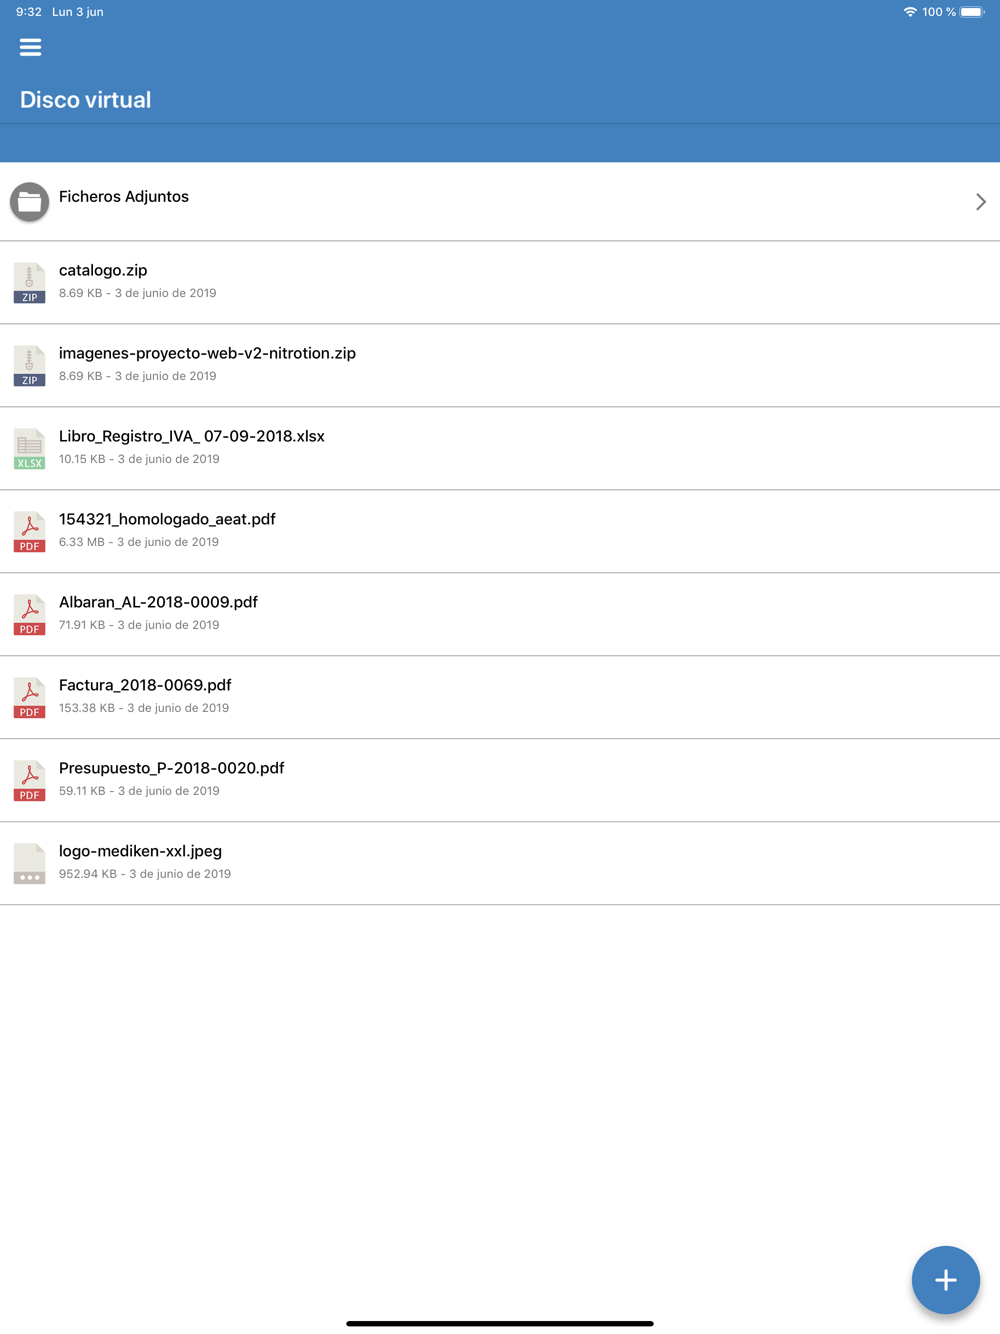This screenshot has width=1000, height=1334.
Task: Click the PDF icon for Albaran_AL-2018-0009.pdf
Action: click(x=30, y=615)
